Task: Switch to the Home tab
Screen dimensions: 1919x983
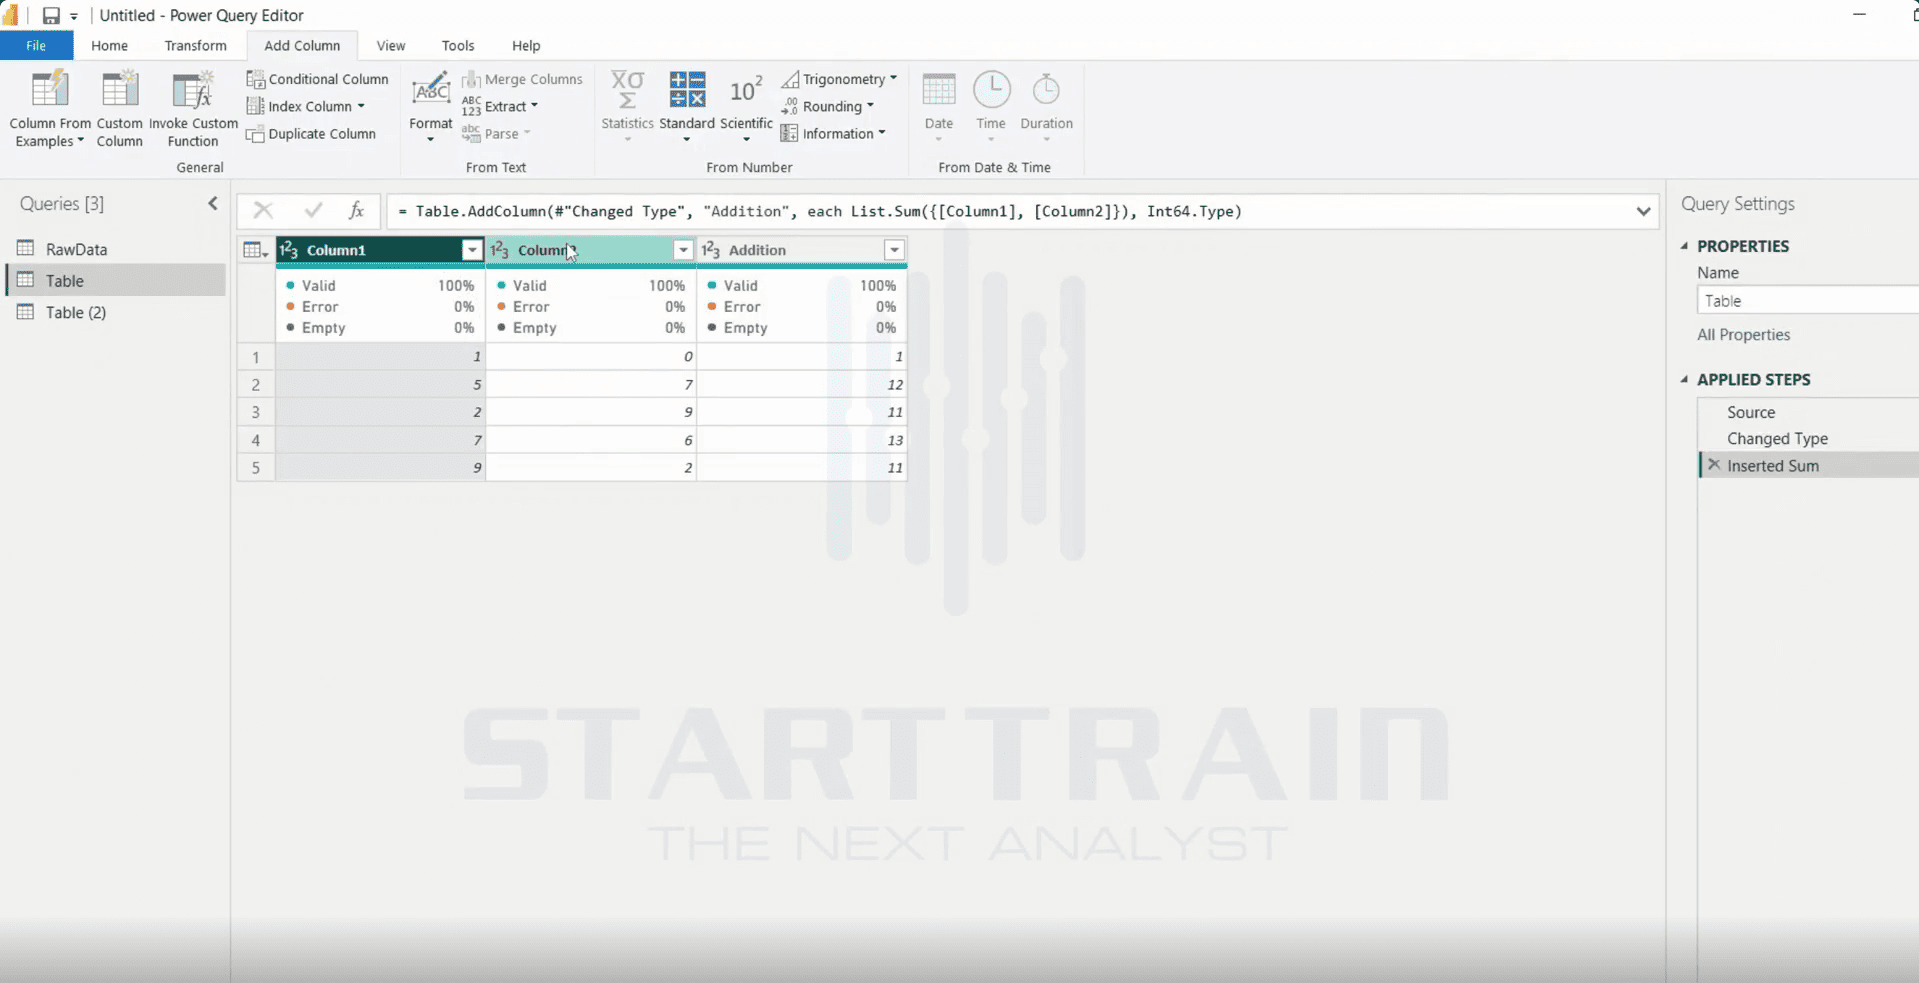Action: pos(109,46)
